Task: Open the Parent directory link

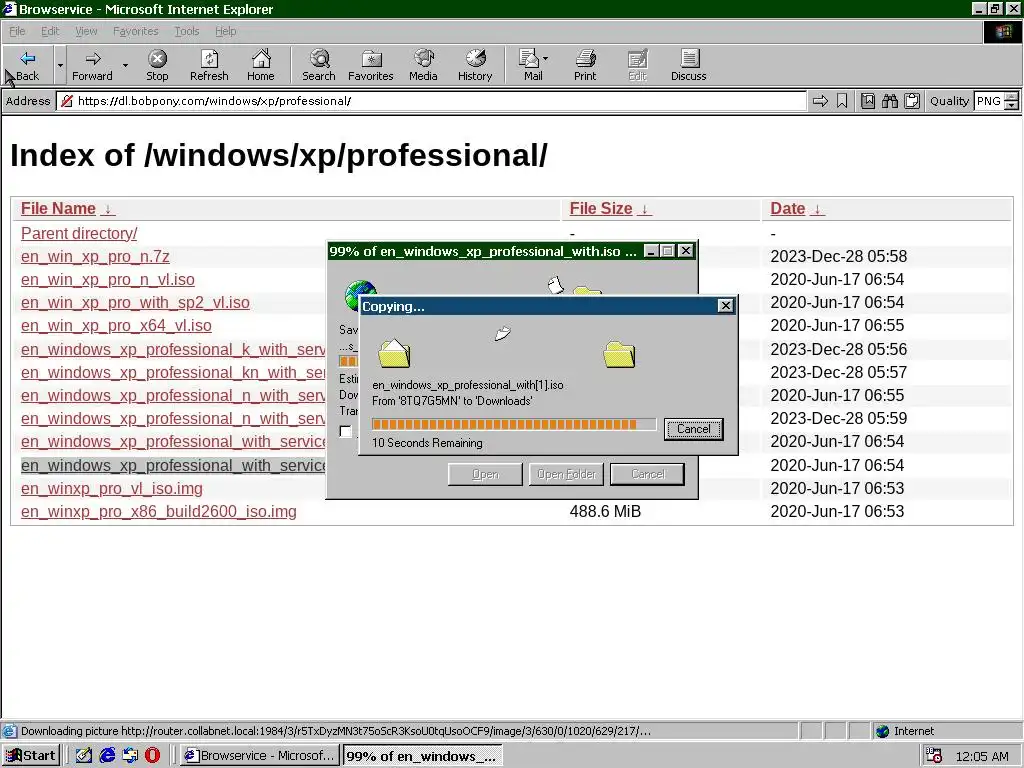Action: click(79, 233)
